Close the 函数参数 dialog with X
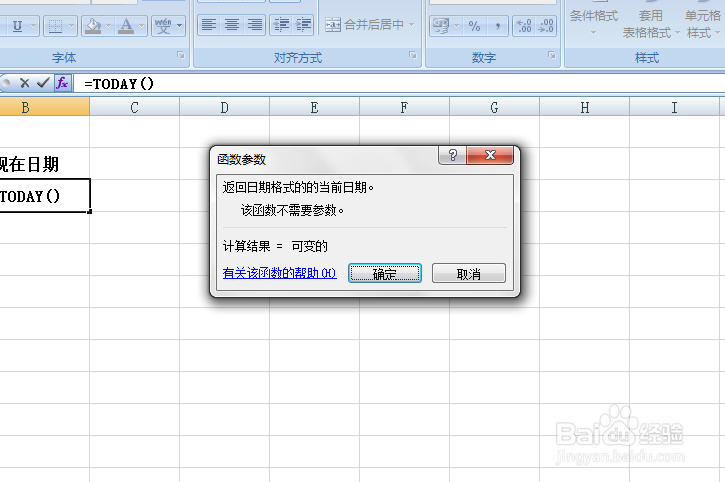Viewport: 725px width, 482px height. tap(490, 155)
